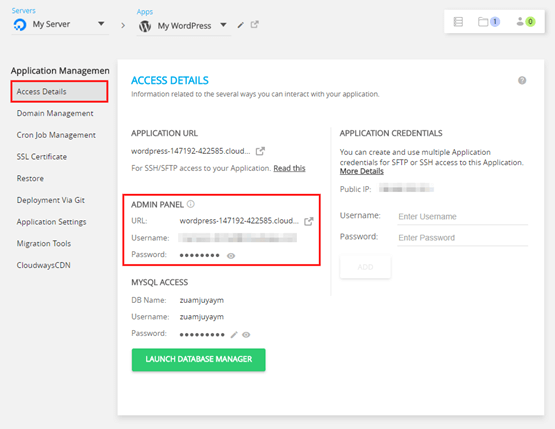This screenshot has height=429, width=555.
Task: Click the blurred Admin Panel username
Action: tap(238, 238)
